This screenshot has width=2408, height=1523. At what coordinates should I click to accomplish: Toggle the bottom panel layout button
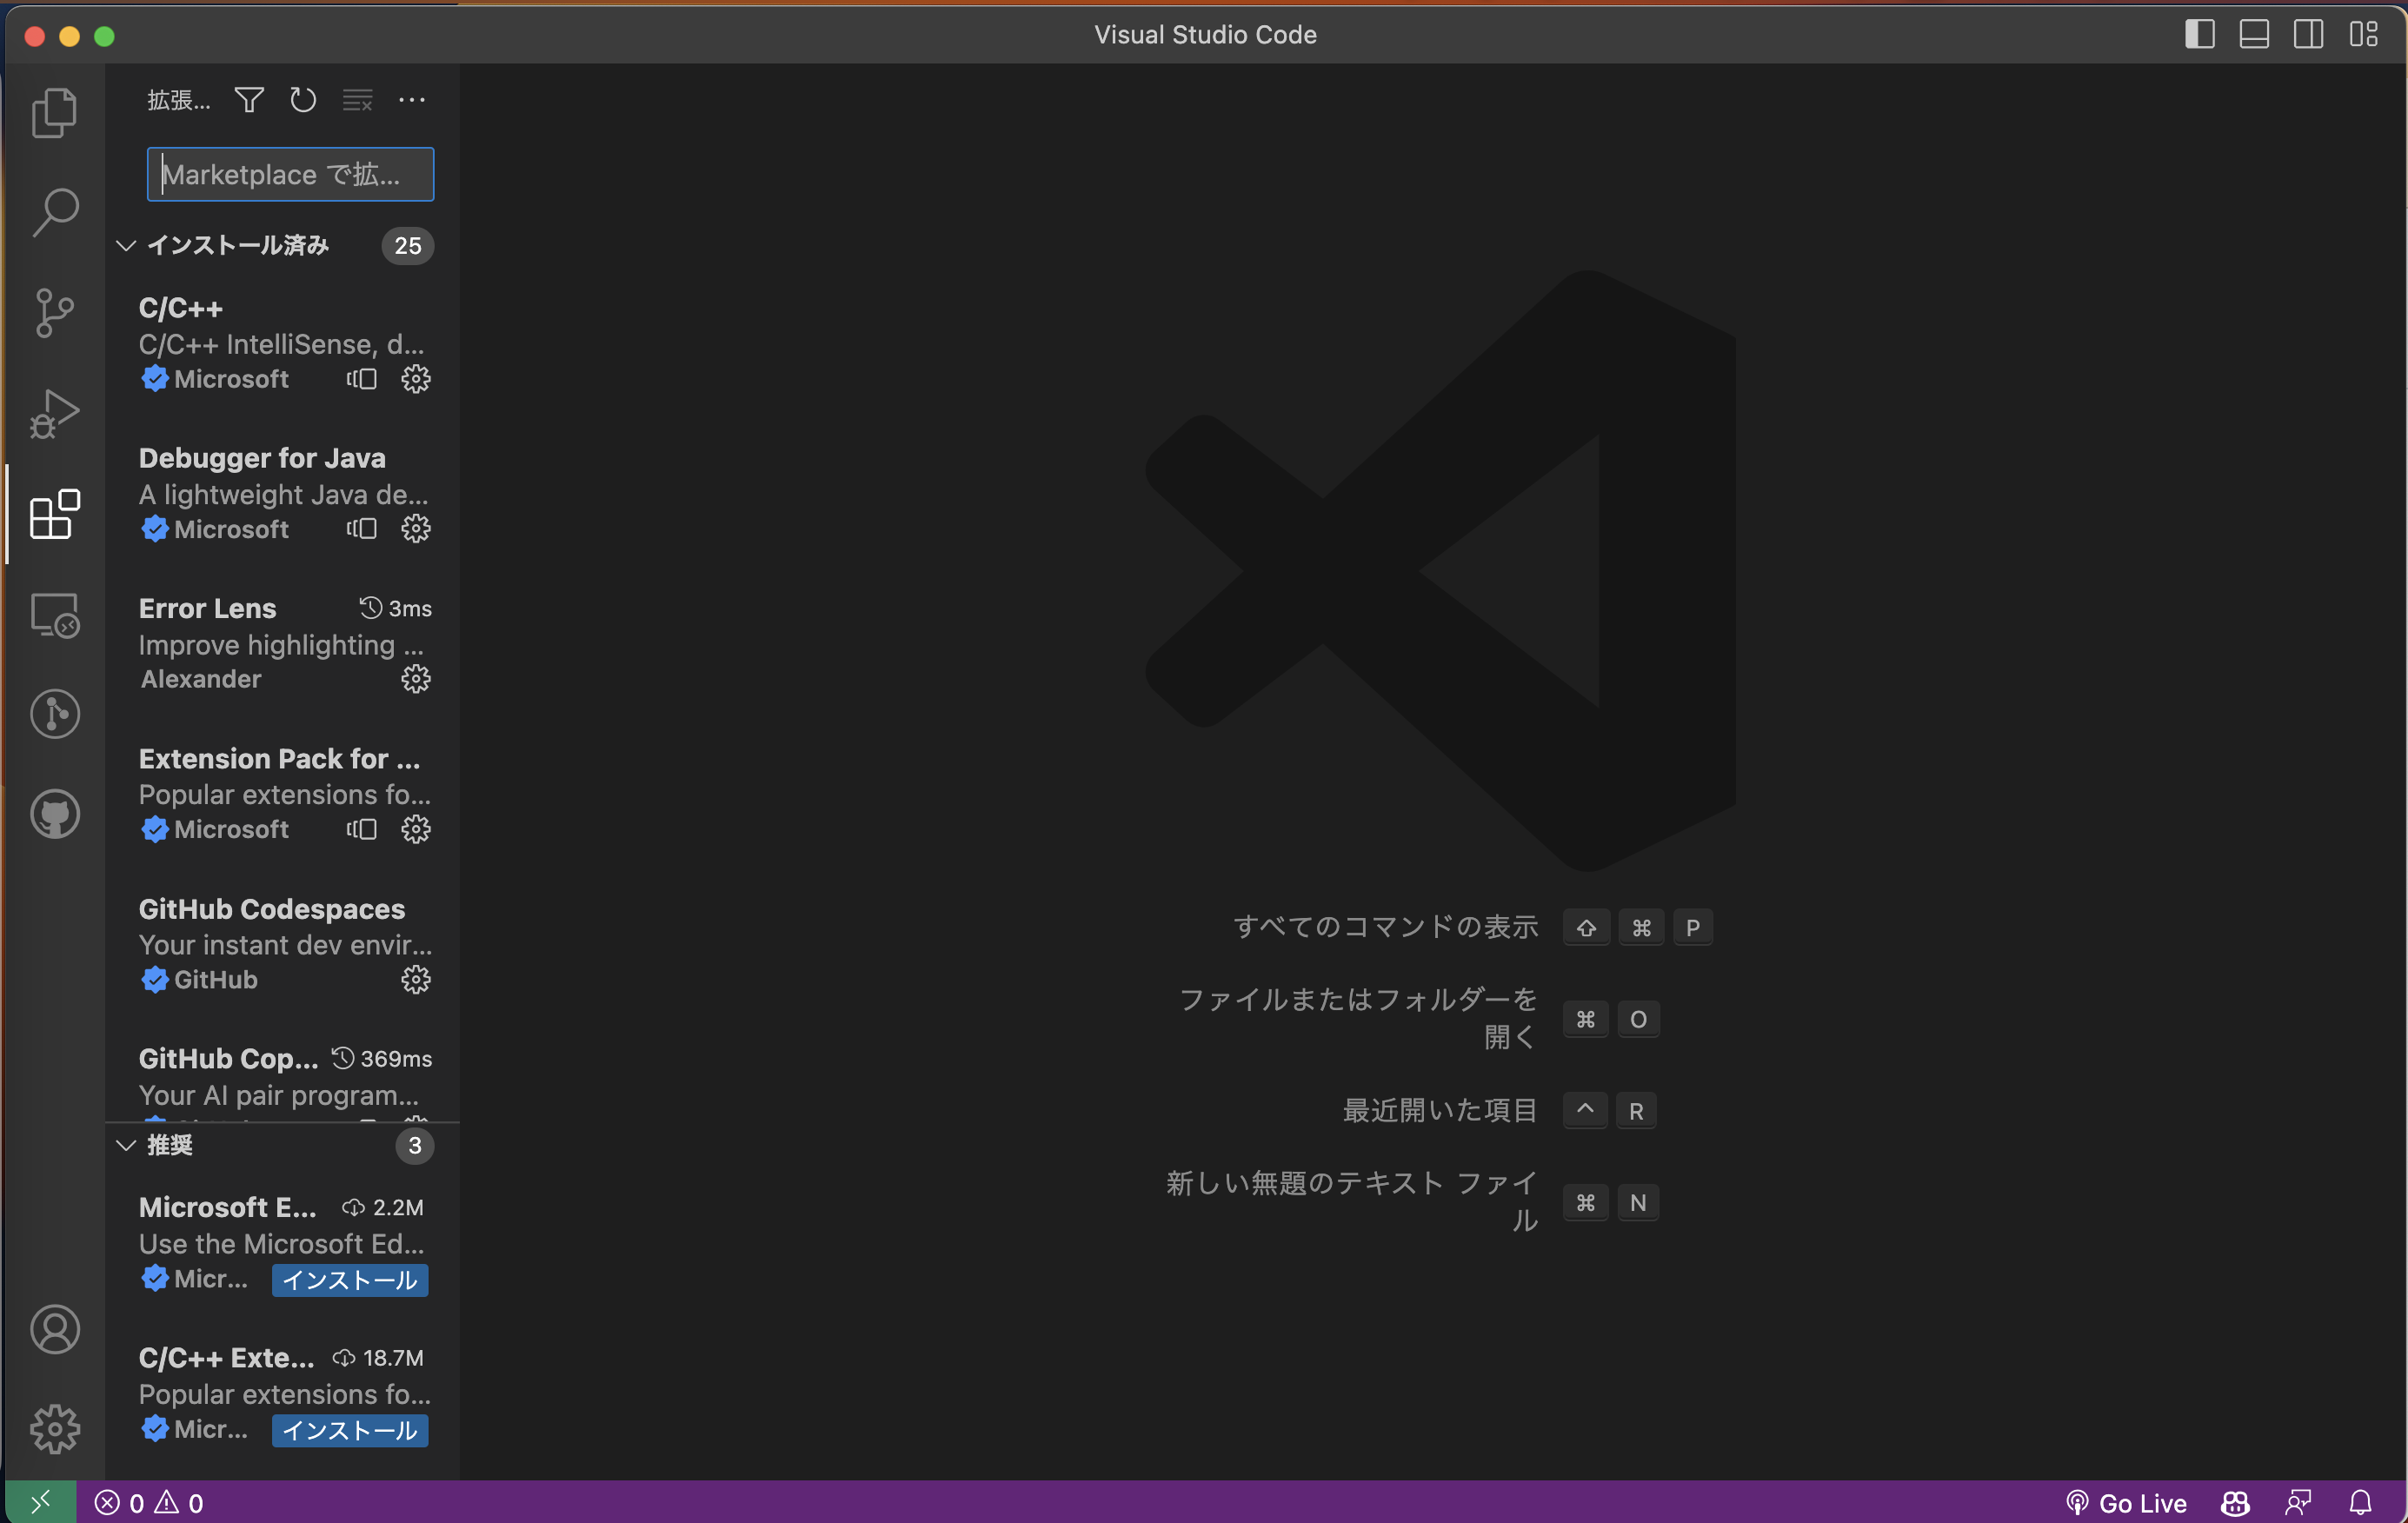2254,34
